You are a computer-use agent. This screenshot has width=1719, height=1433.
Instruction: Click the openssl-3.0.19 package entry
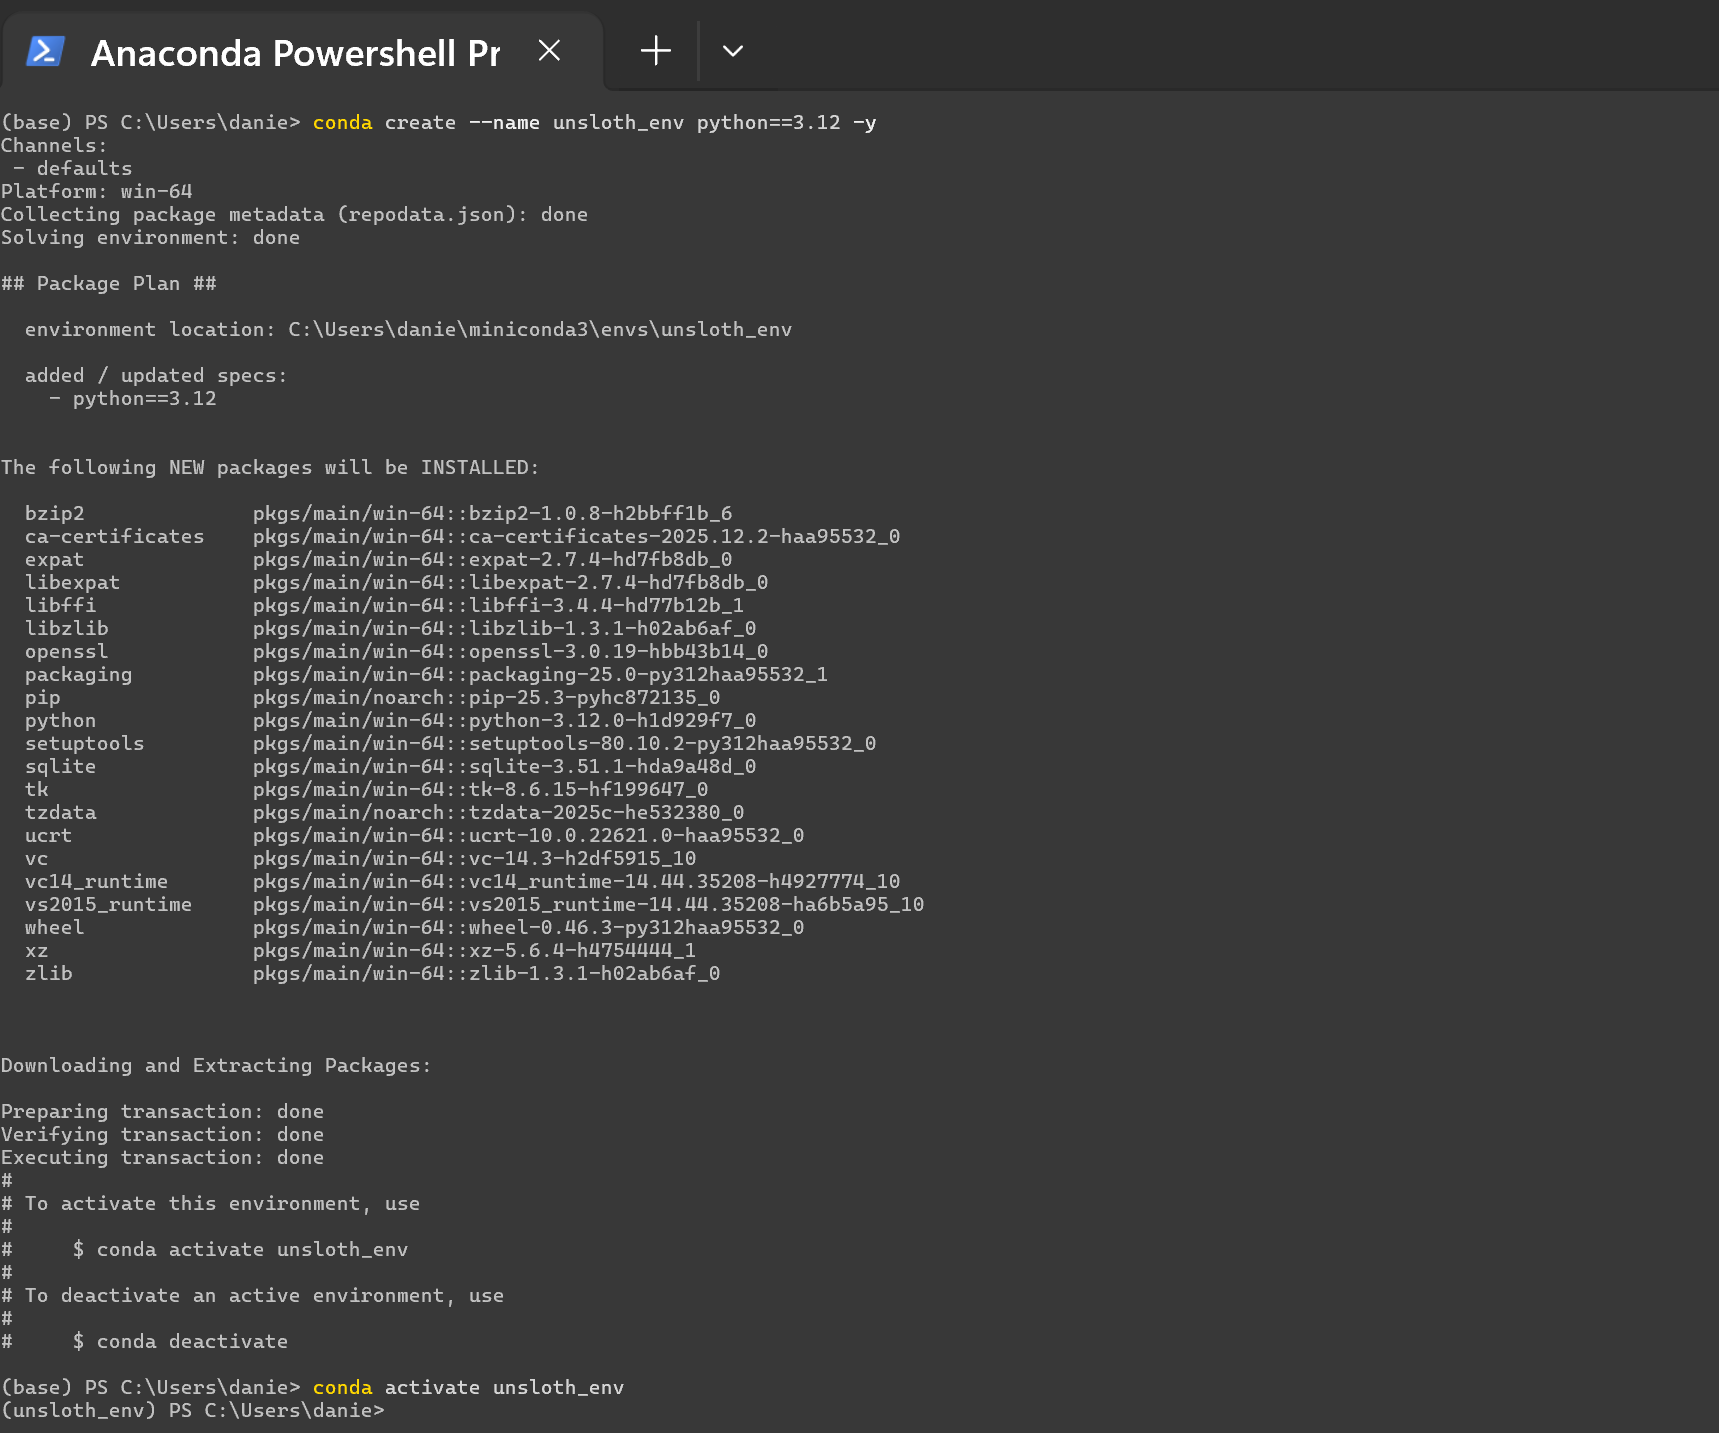[x=618, y=652]
